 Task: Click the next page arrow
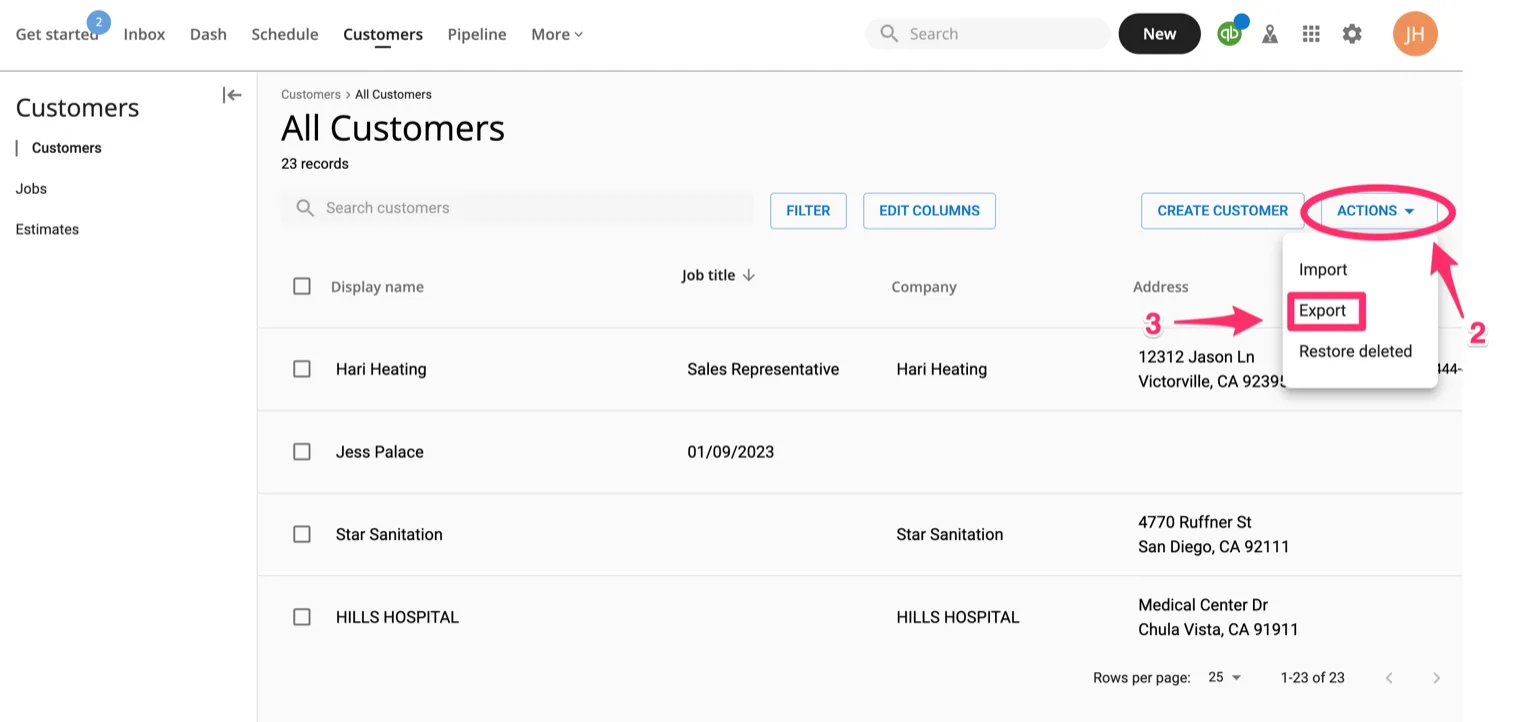pyautogui.click(x=1436, y=678)
